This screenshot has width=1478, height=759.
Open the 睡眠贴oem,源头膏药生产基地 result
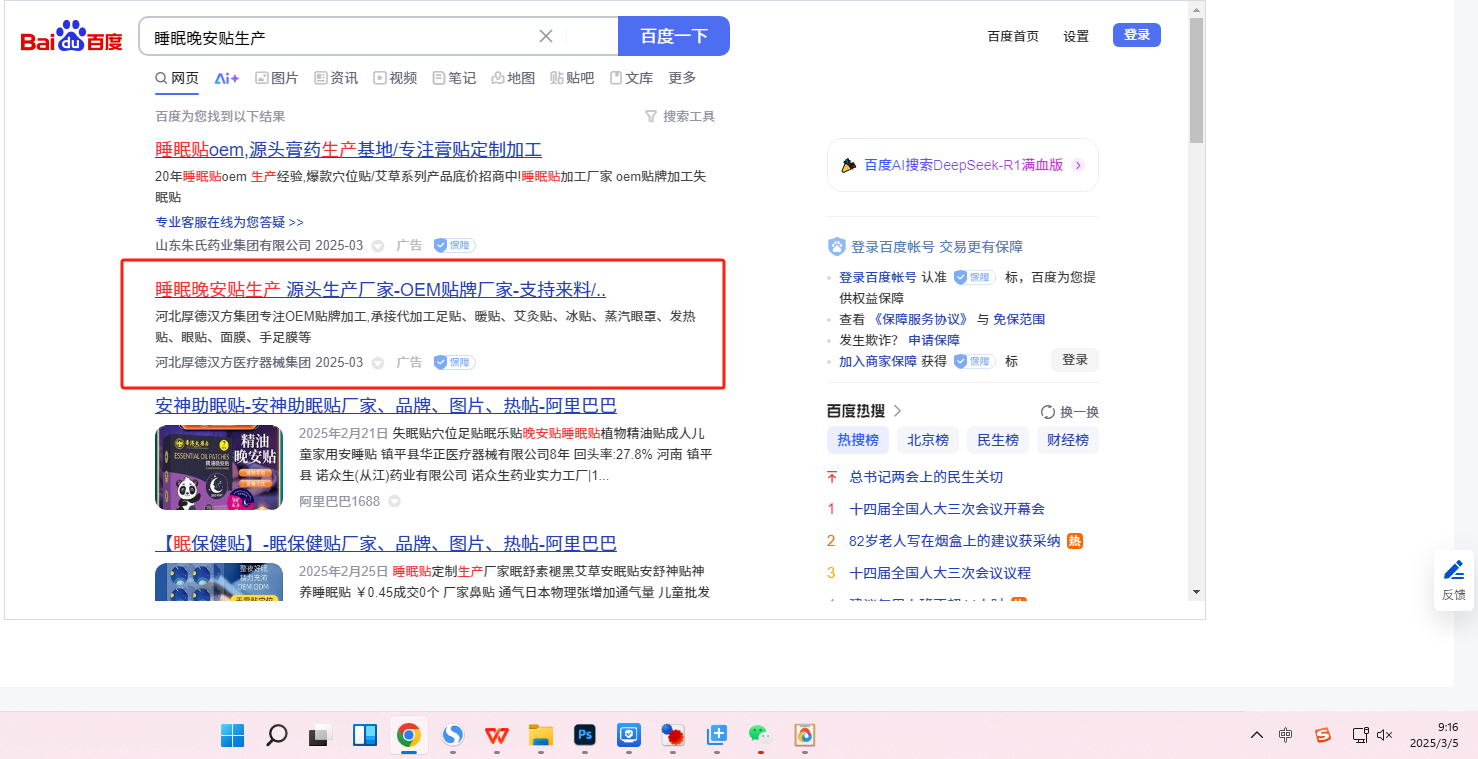(x=349, y=150)
